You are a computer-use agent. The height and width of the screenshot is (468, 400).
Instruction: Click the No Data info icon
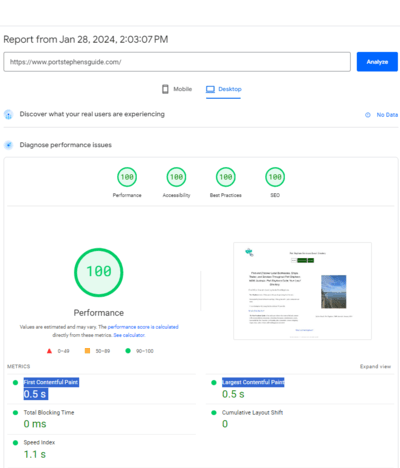[x=368, y=115]
